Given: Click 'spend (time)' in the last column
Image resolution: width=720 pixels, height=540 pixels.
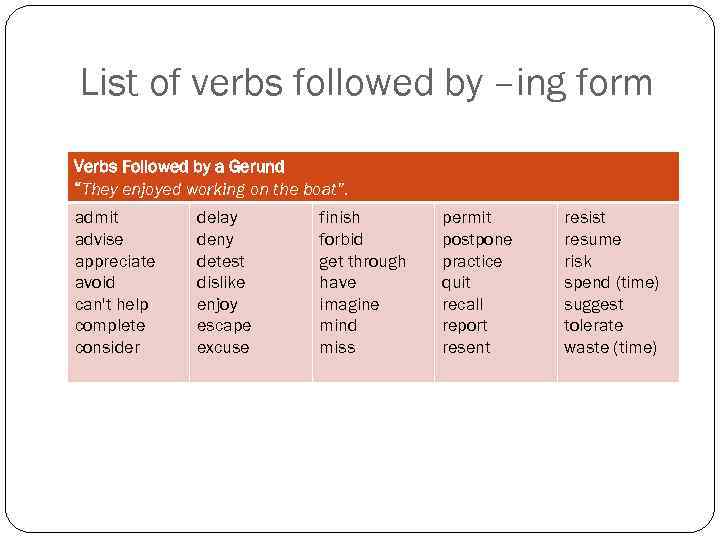Looking at the screenshot, I should pos(611,282).
